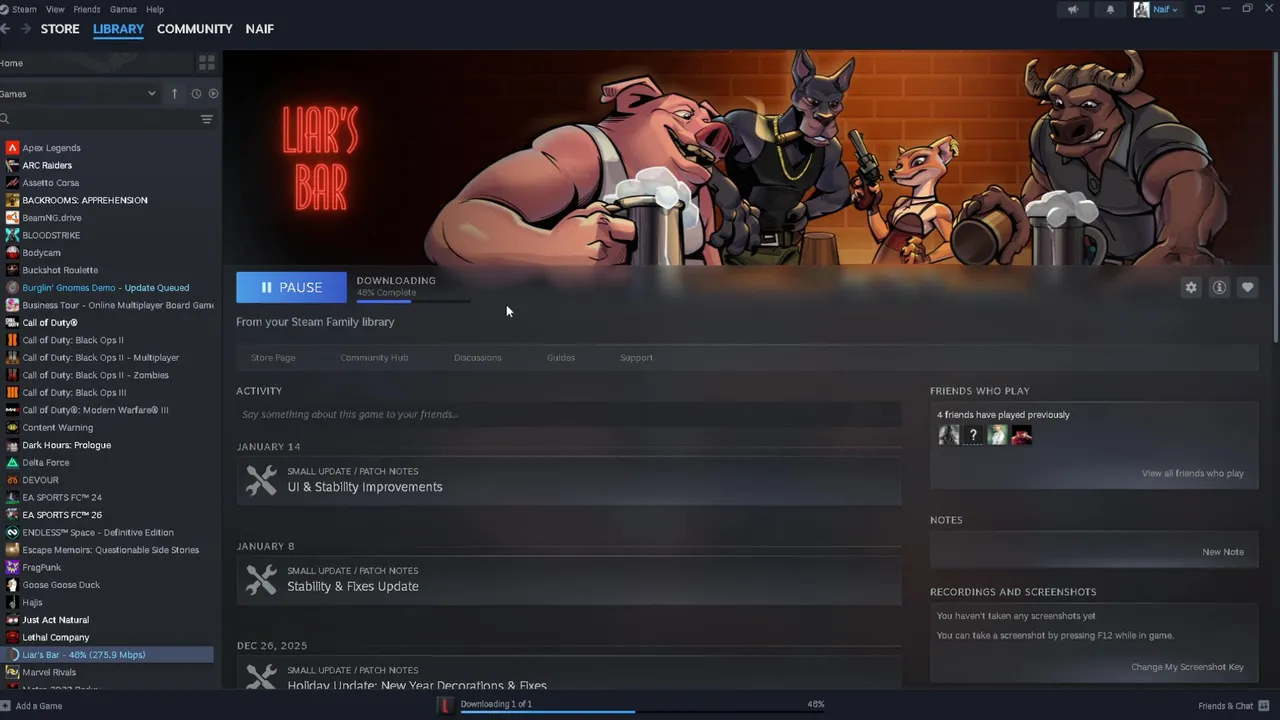
Task: Click the plus icon beside Add a Game
Action: 5,705
